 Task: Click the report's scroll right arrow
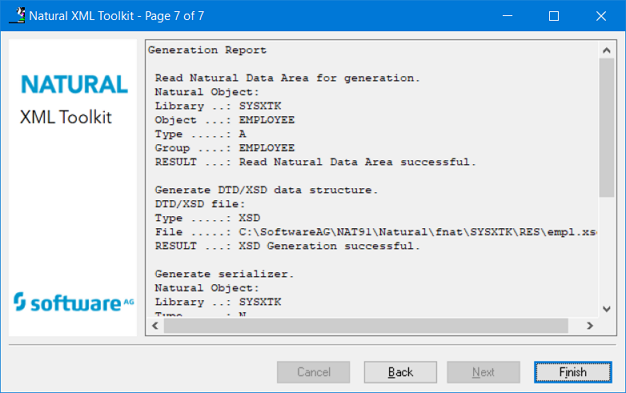[590, 326]
